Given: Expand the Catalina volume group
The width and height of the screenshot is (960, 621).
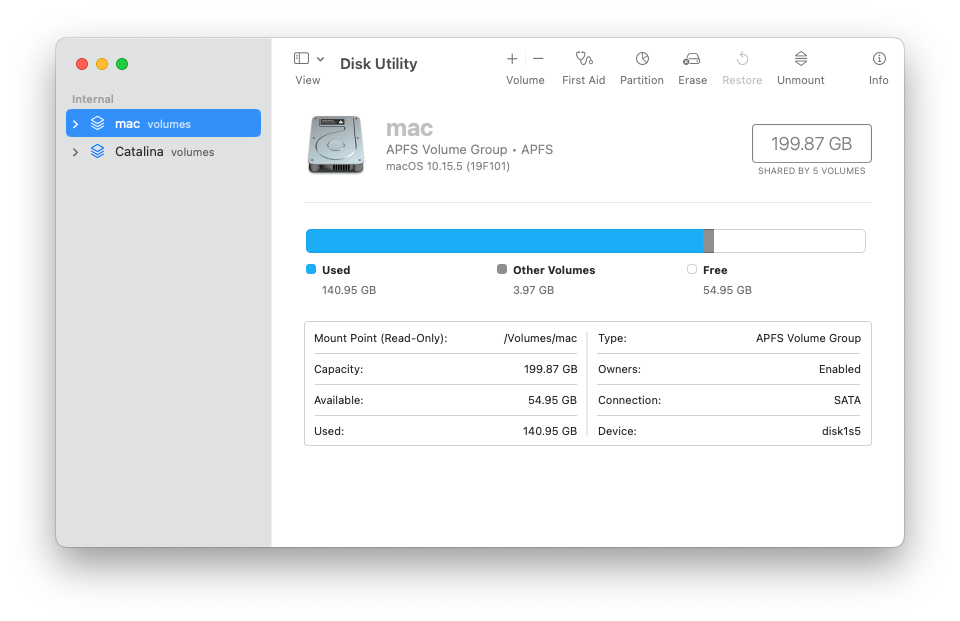Looking at the screenshot, I should 75,152.
